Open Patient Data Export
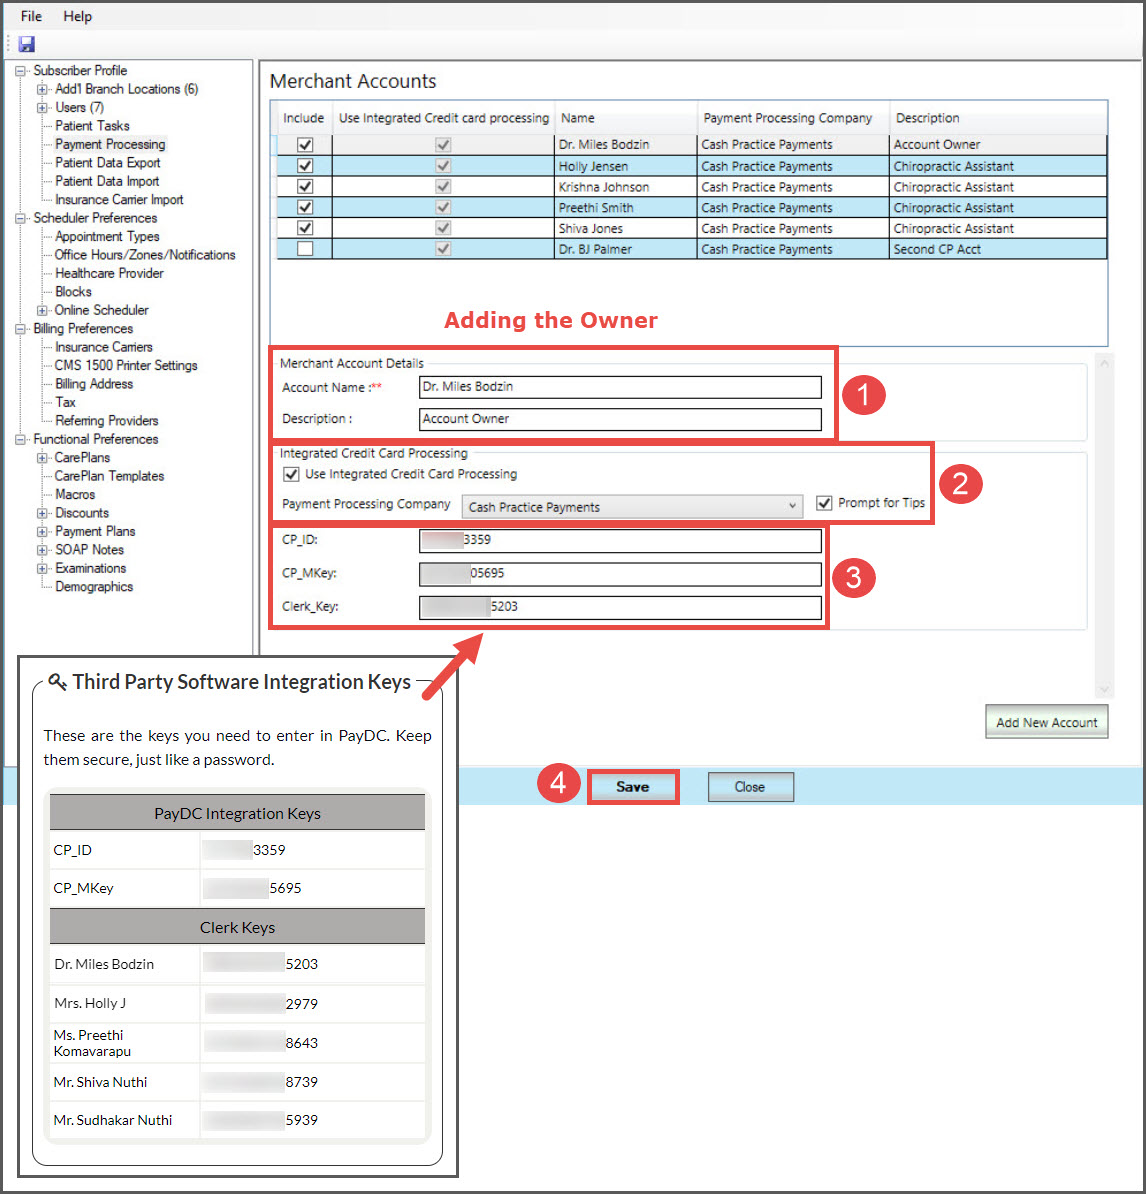The width and height of the screenshot is (1146, 1194). click(x=107, y=162)
